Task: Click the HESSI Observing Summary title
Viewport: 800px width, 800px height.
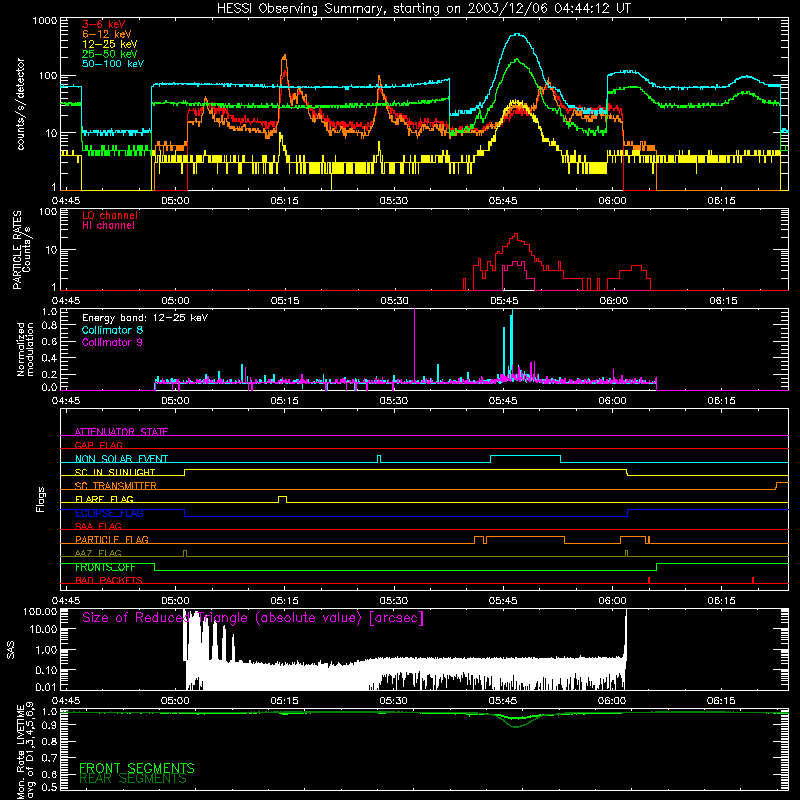Action: [x=423, y=9]
